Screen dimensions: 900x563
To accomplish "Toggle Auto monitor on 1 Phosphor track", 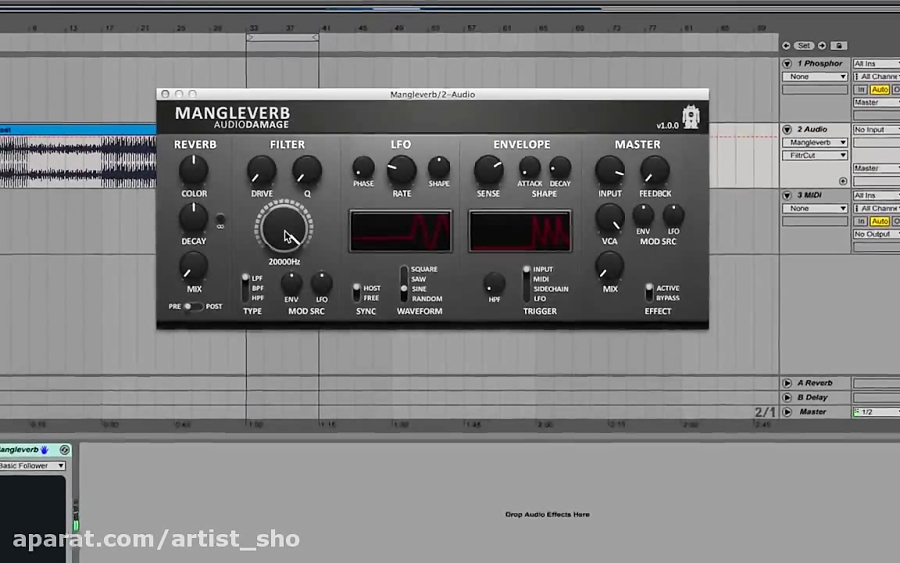I will (879, 90).
